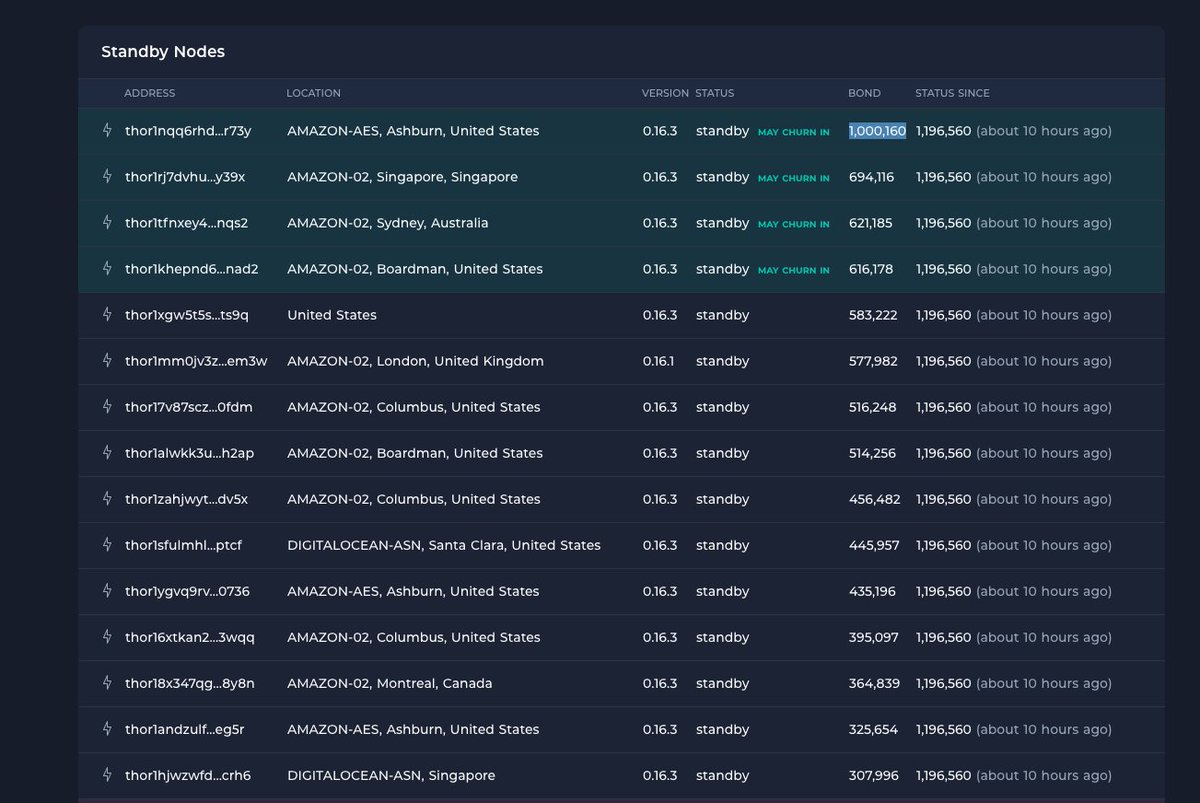1200x803 pixels.
Task: Click bond value 307,996
Action: (874, 775)
